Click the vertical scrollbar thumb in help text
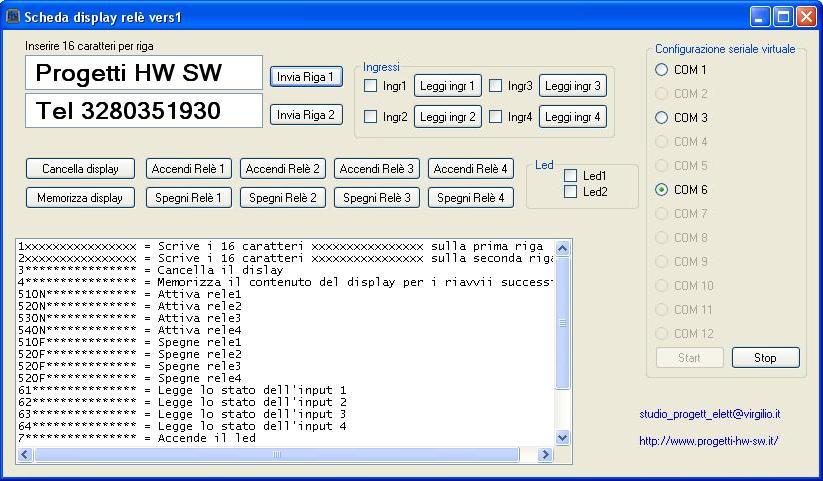The height and width of the screenshot is (481, 823). tap(562, 323)
